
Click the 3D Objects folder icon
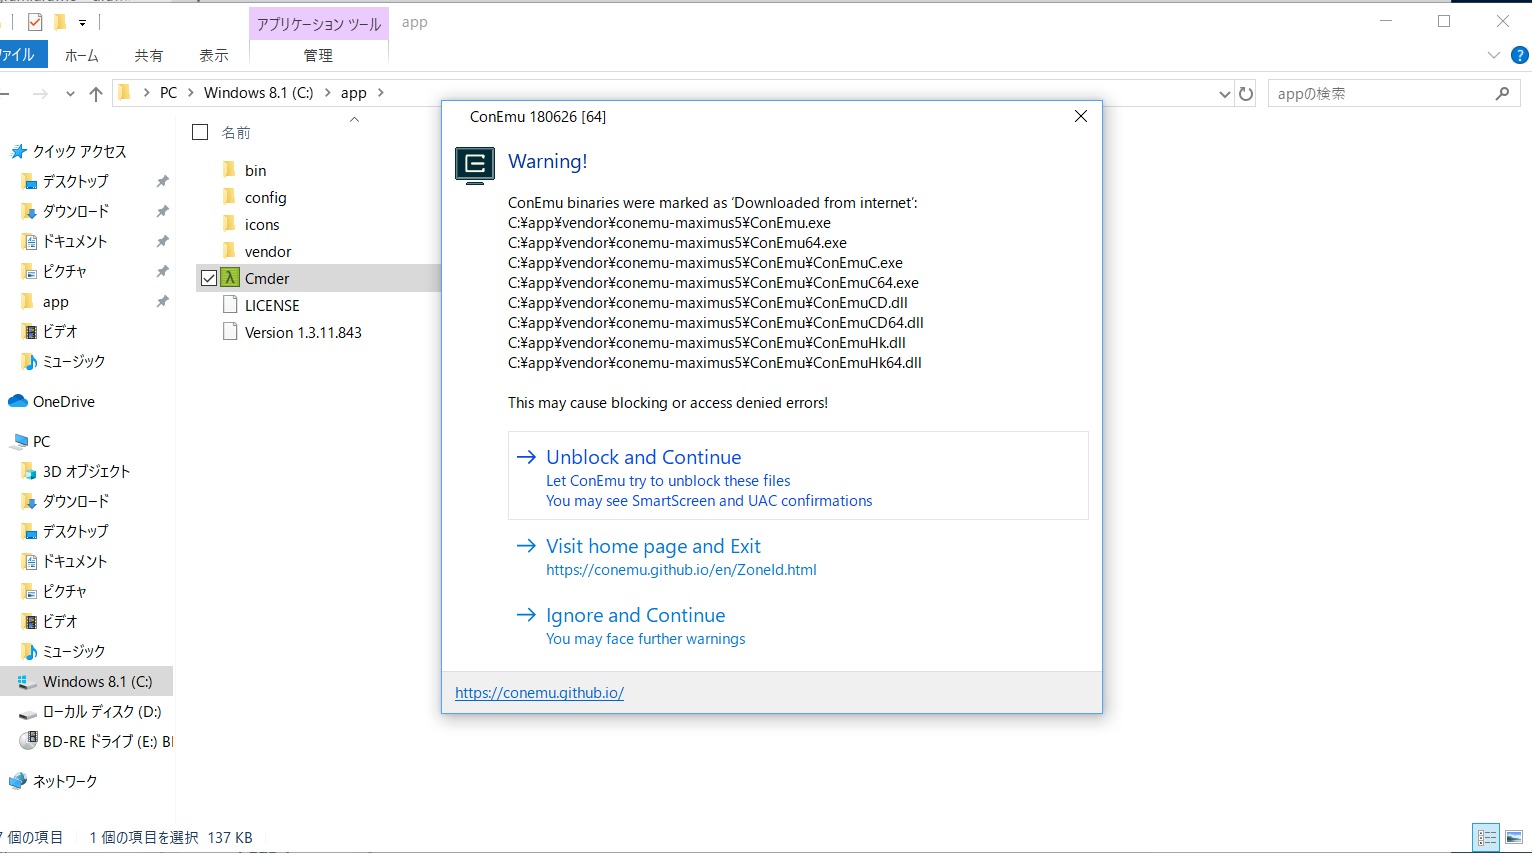pos(29,471)
